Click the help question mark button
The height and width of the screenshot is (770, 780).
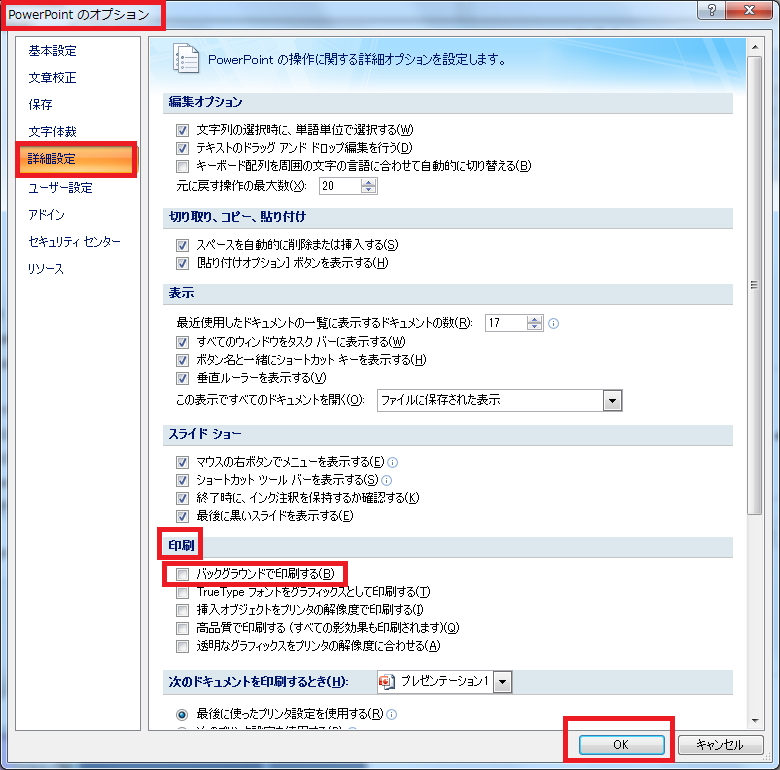[711, 10]
